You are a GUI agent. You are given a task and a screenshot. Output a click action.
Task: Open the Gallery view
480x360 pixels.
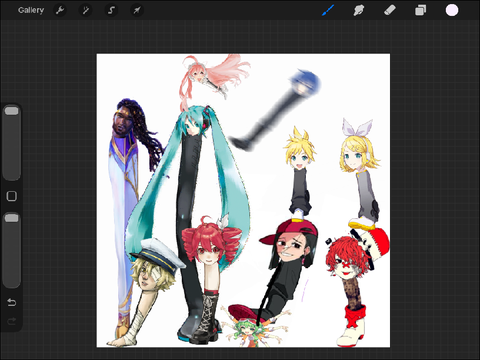click(x=31, y=10)
